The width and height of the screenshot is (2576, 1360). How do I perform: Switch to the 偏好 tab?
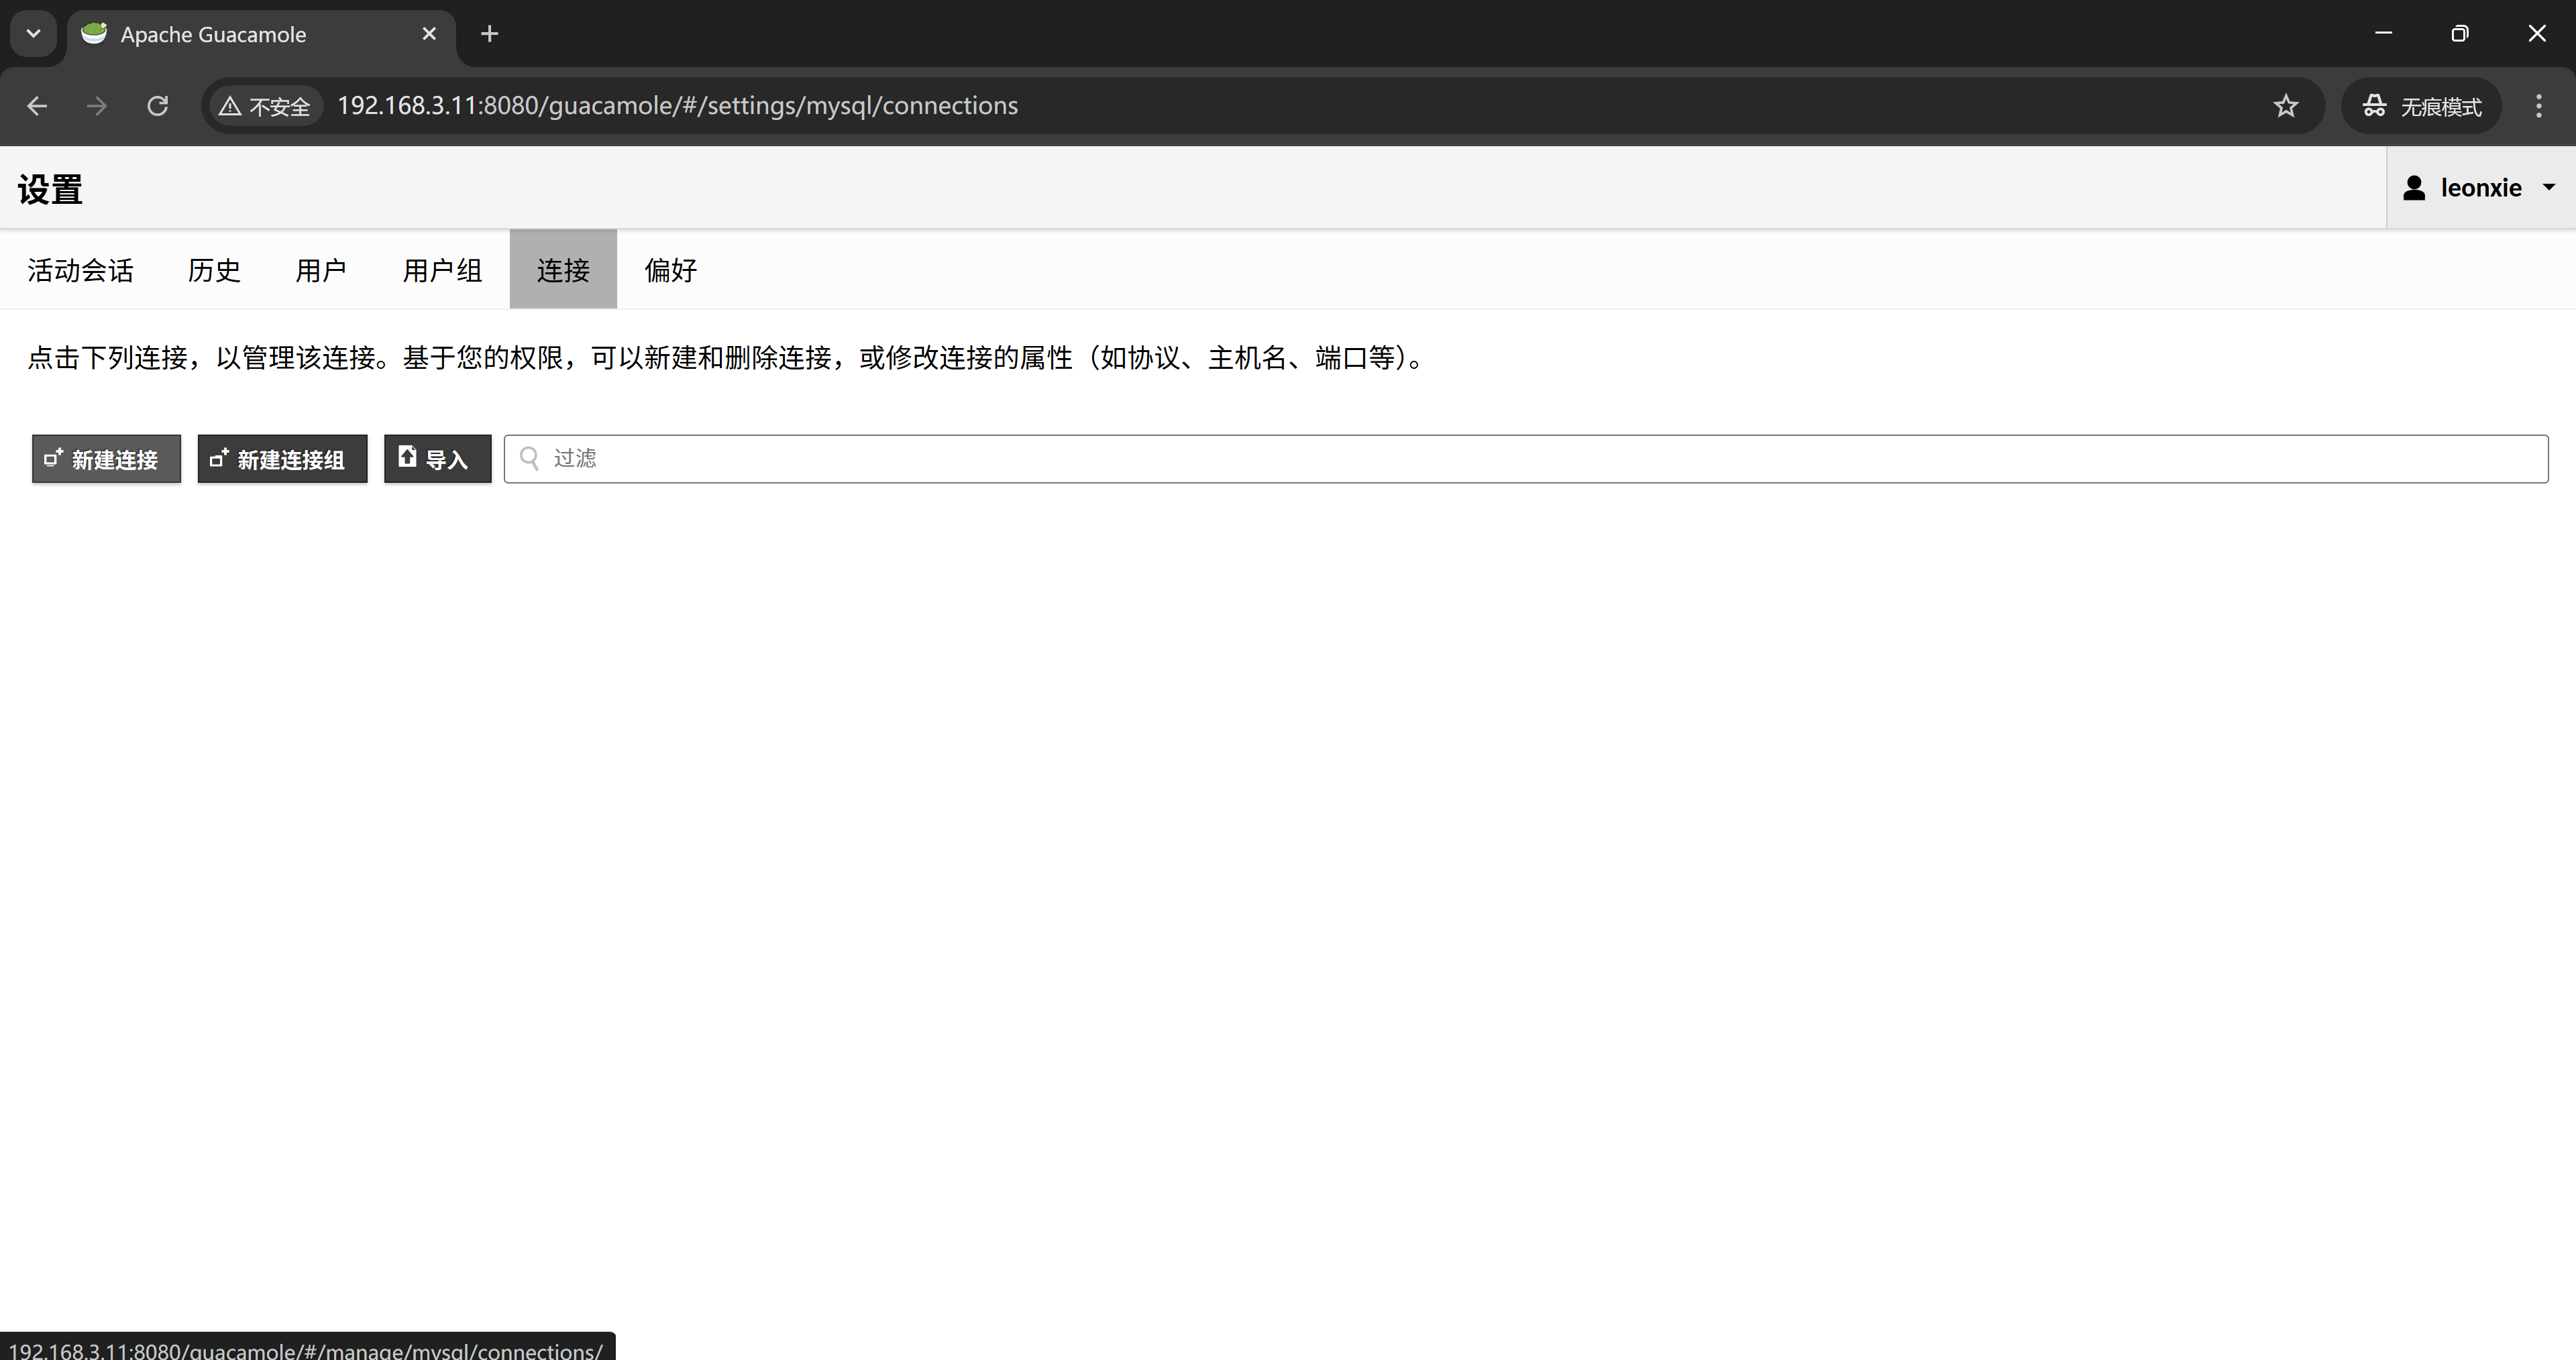(x=670, y=270)
